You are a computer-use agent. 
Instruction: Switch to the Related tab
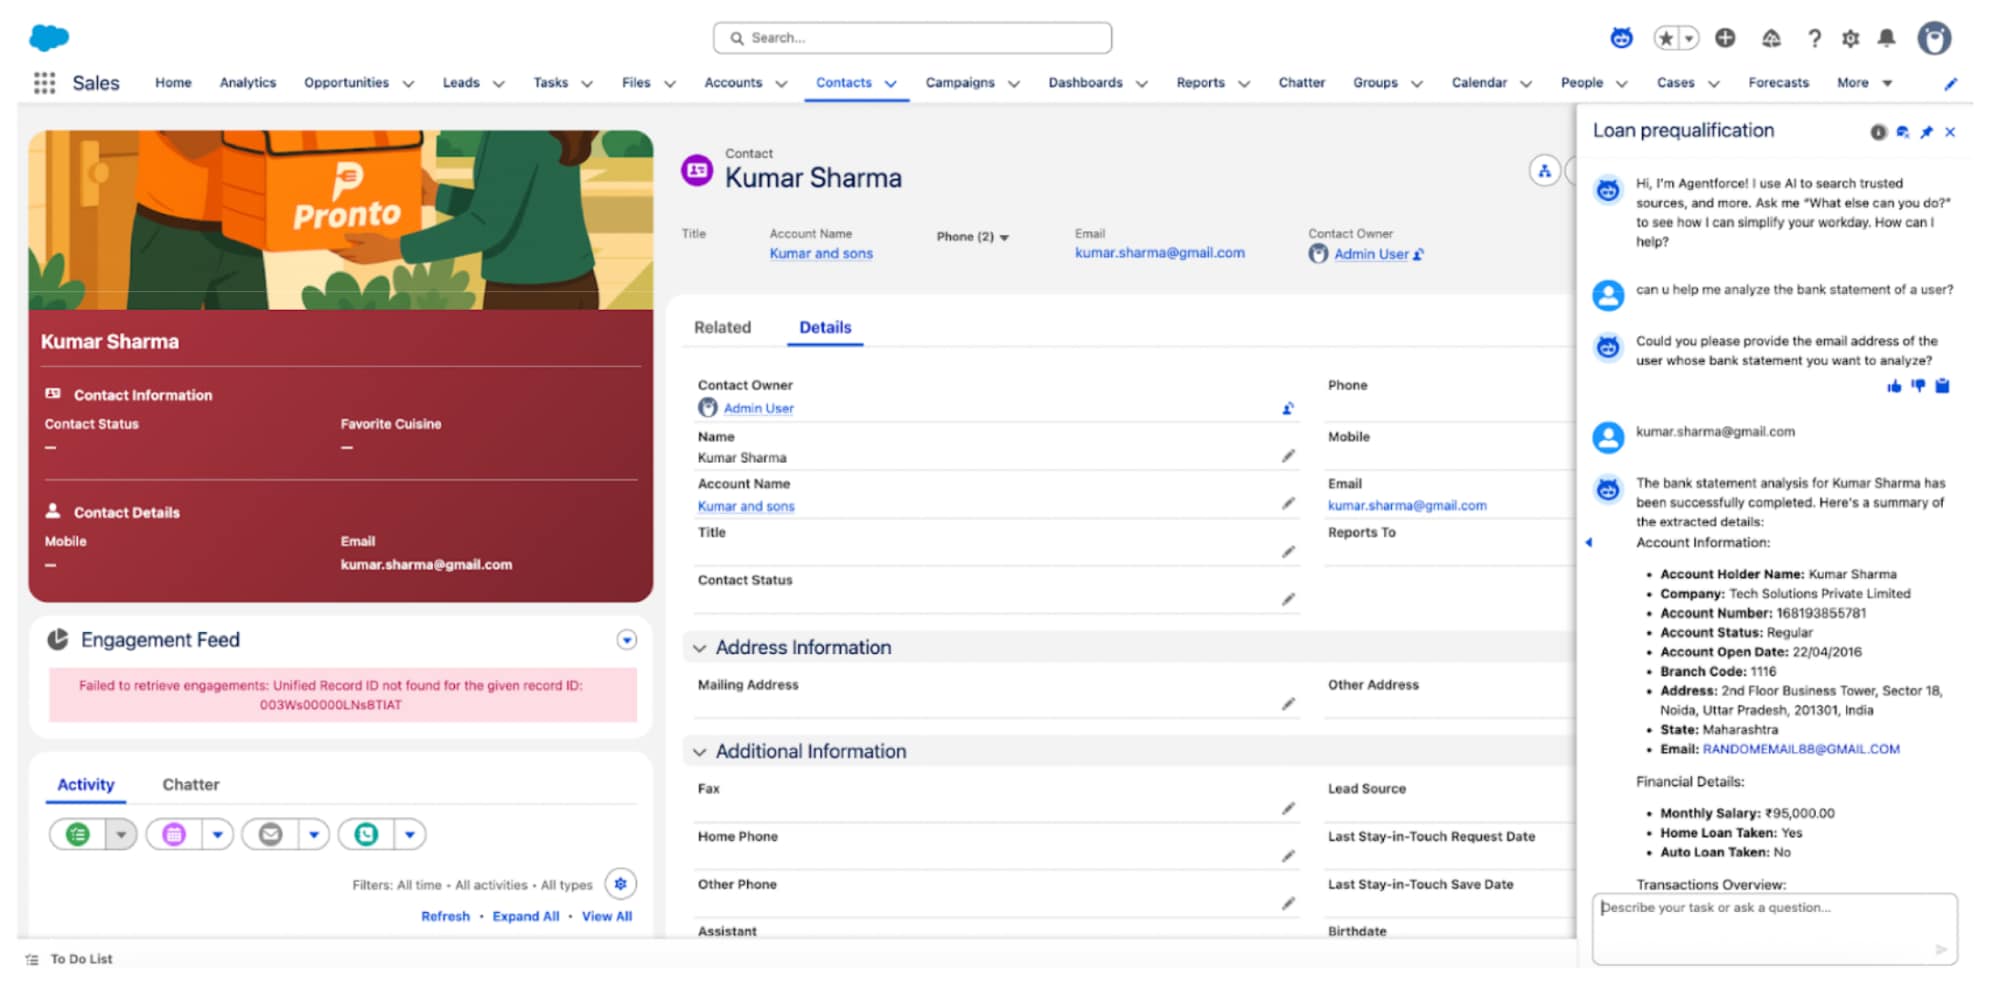(723, 327)
